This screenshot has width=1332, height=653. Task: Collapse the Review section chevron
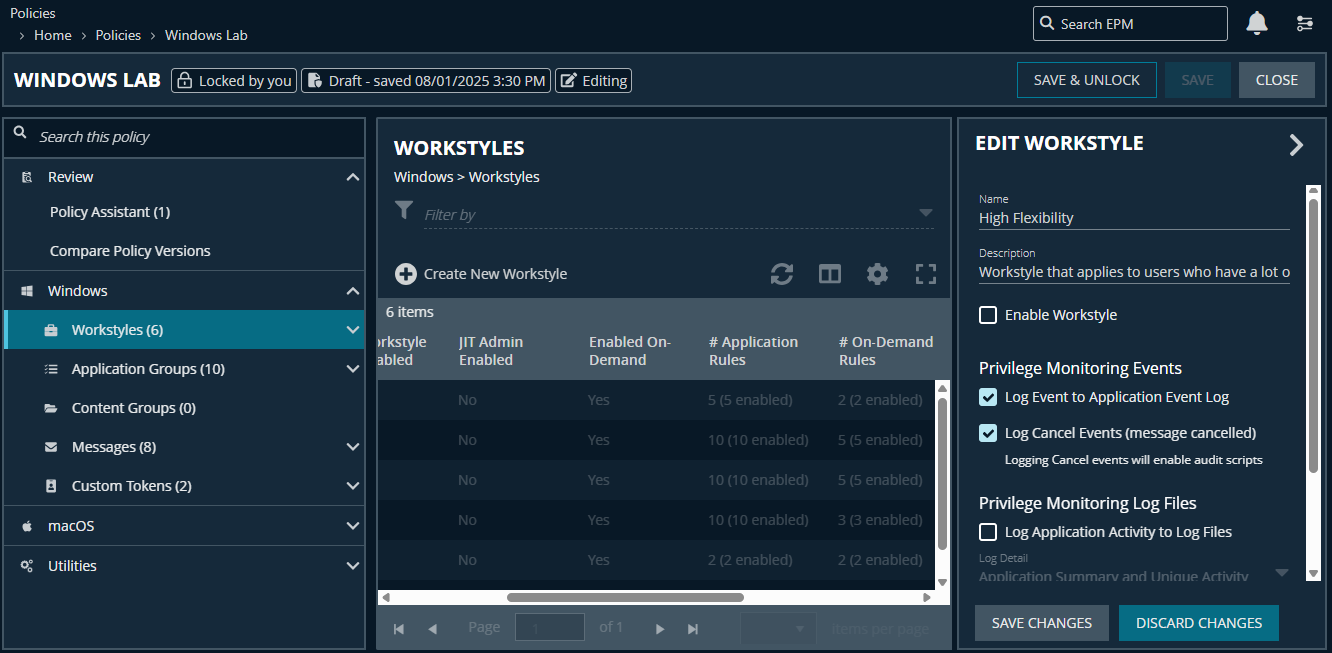pos(352,177)
